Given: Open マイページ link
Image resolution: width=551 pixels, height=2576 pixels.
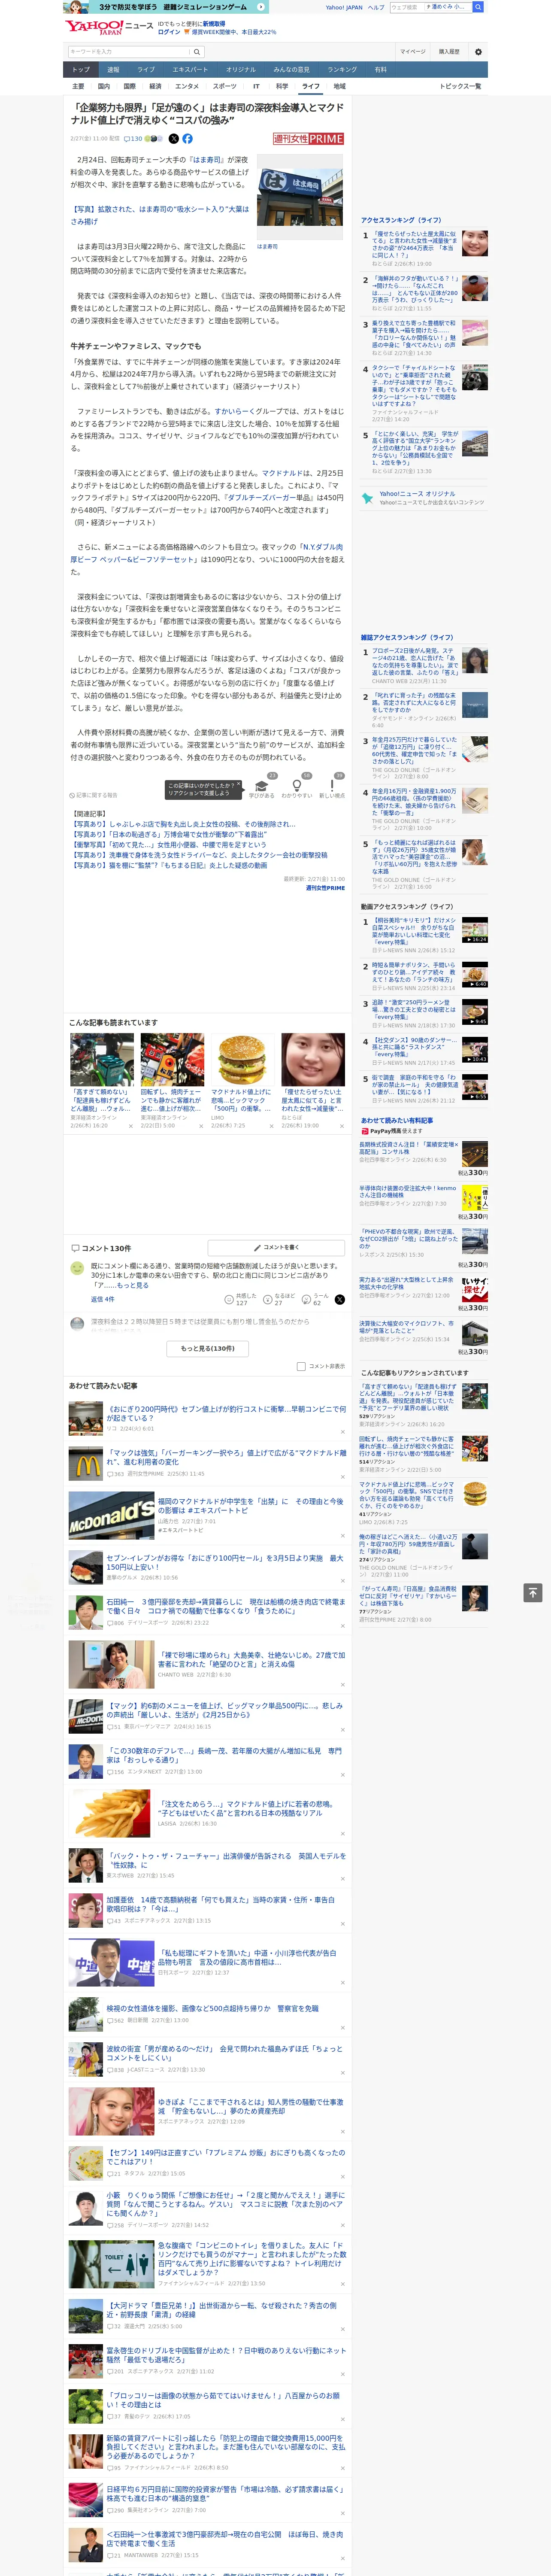Looking at the screenshot, I should click(413, 52).
